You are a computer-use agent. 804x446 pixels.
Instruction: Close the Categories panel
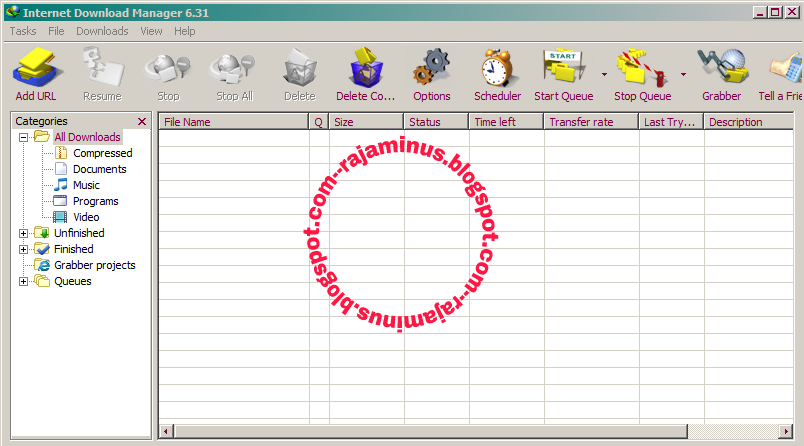coord(142,121)
